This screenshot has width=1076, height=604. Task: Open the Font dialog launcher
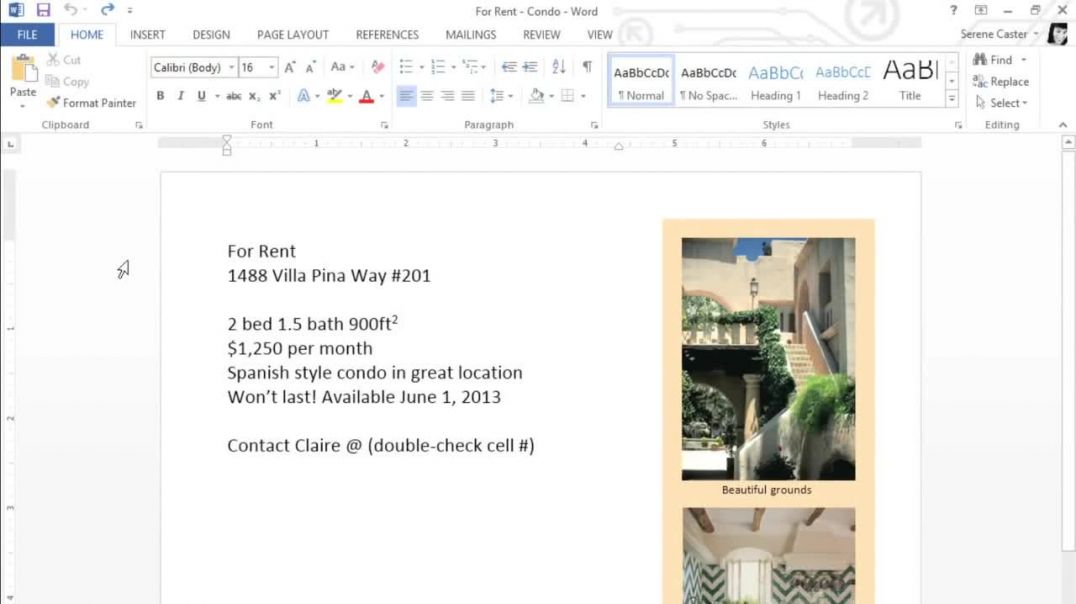[384, 125]
